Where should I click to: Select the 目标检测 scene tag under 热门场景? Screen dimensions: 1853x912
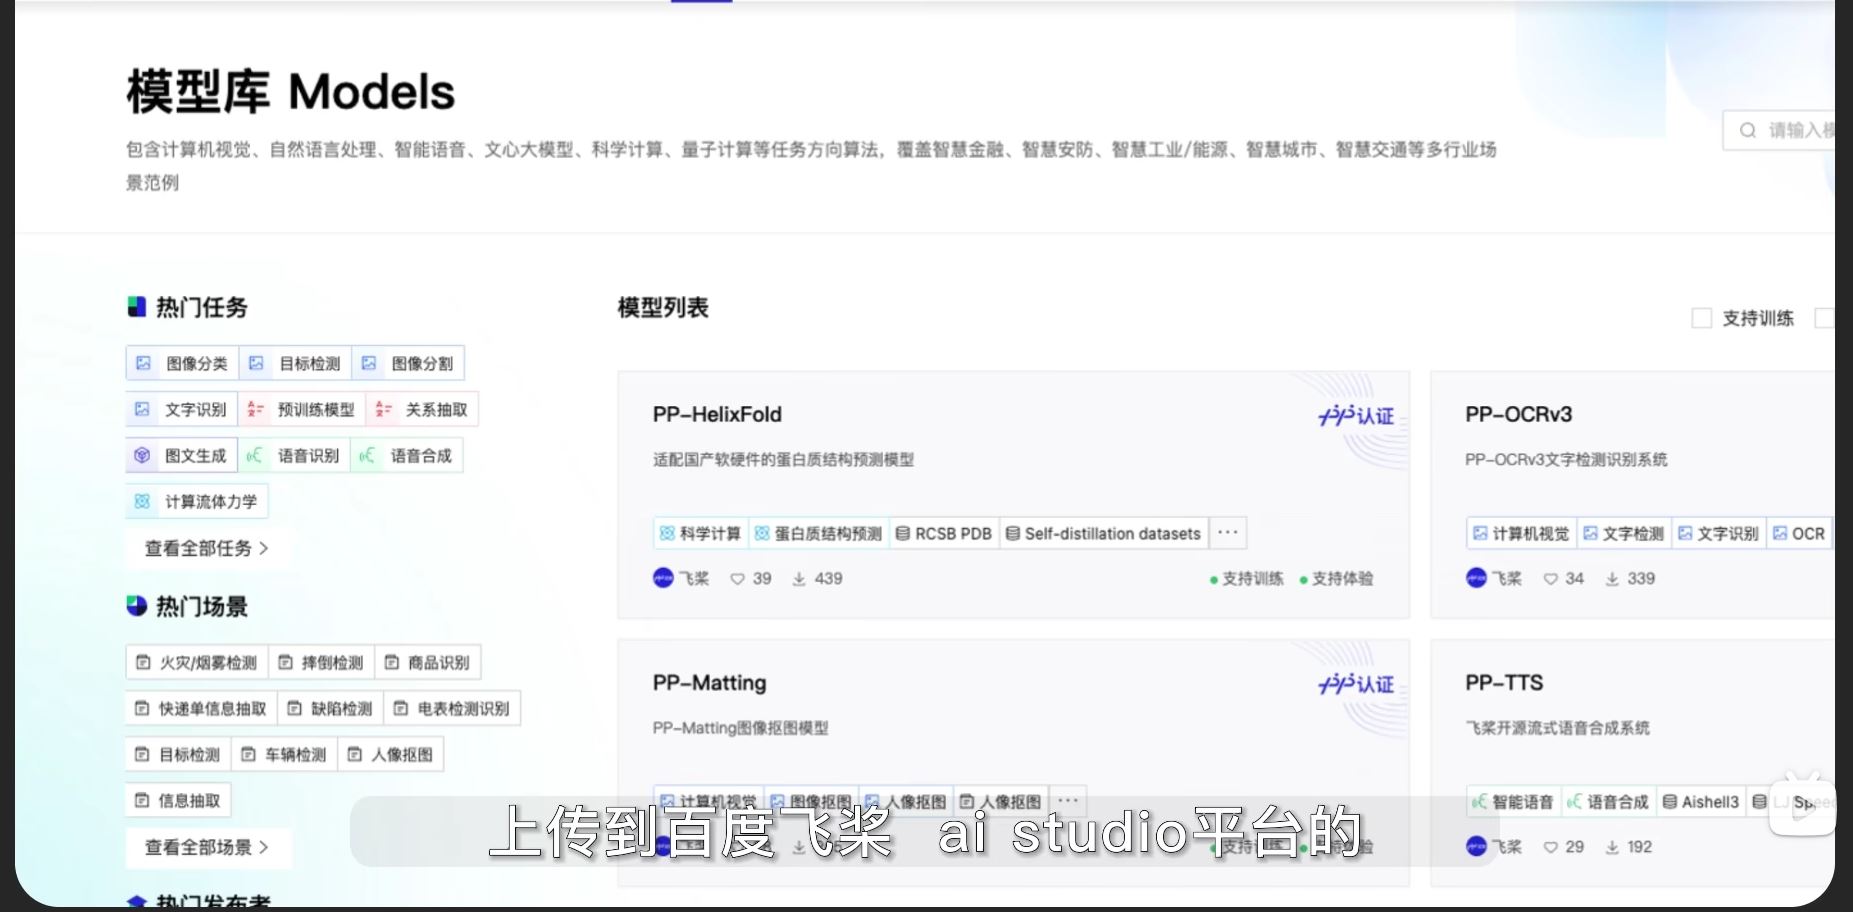178,754
